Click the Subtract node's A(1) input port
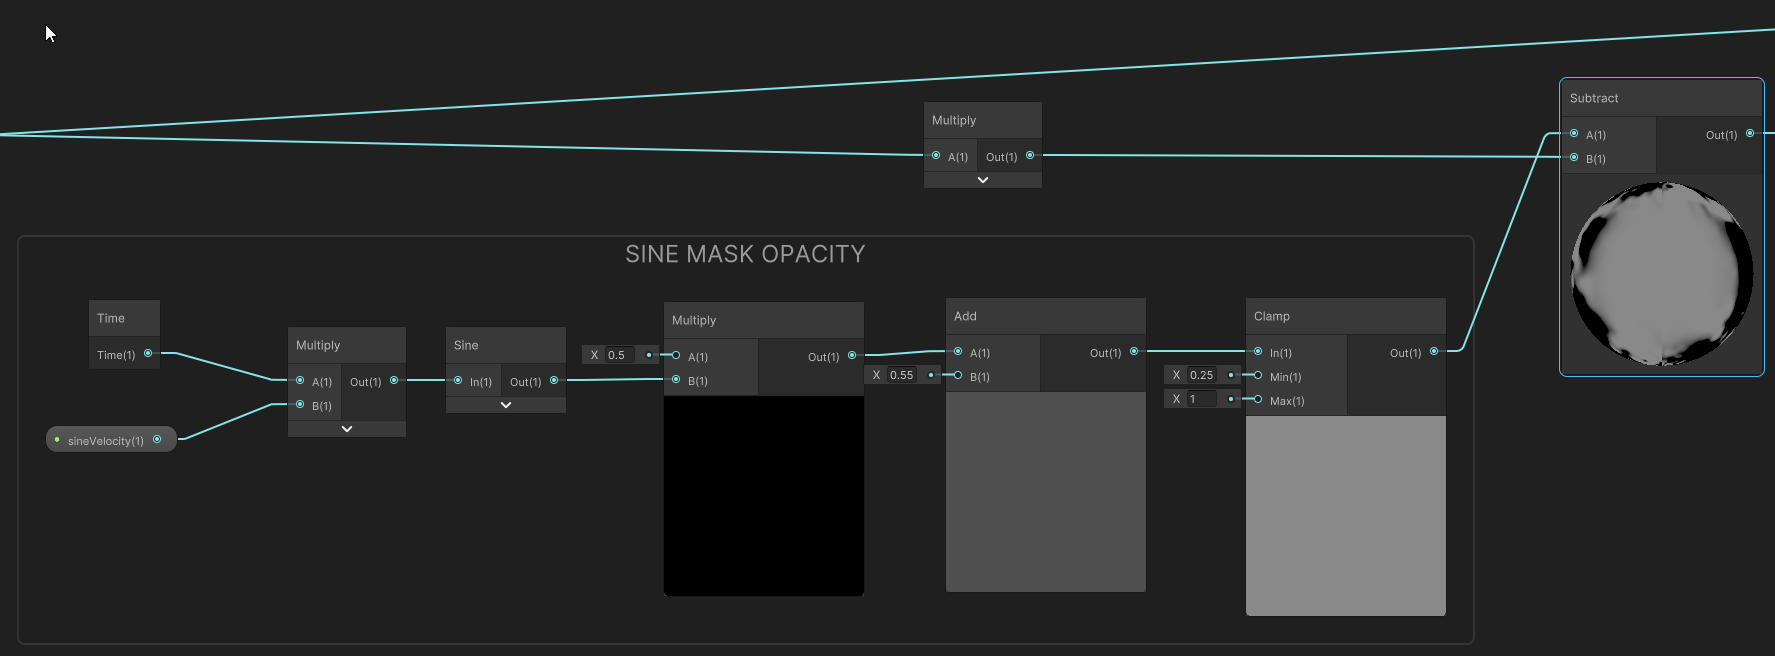 pyautogui.click(x=1574, y=133)
